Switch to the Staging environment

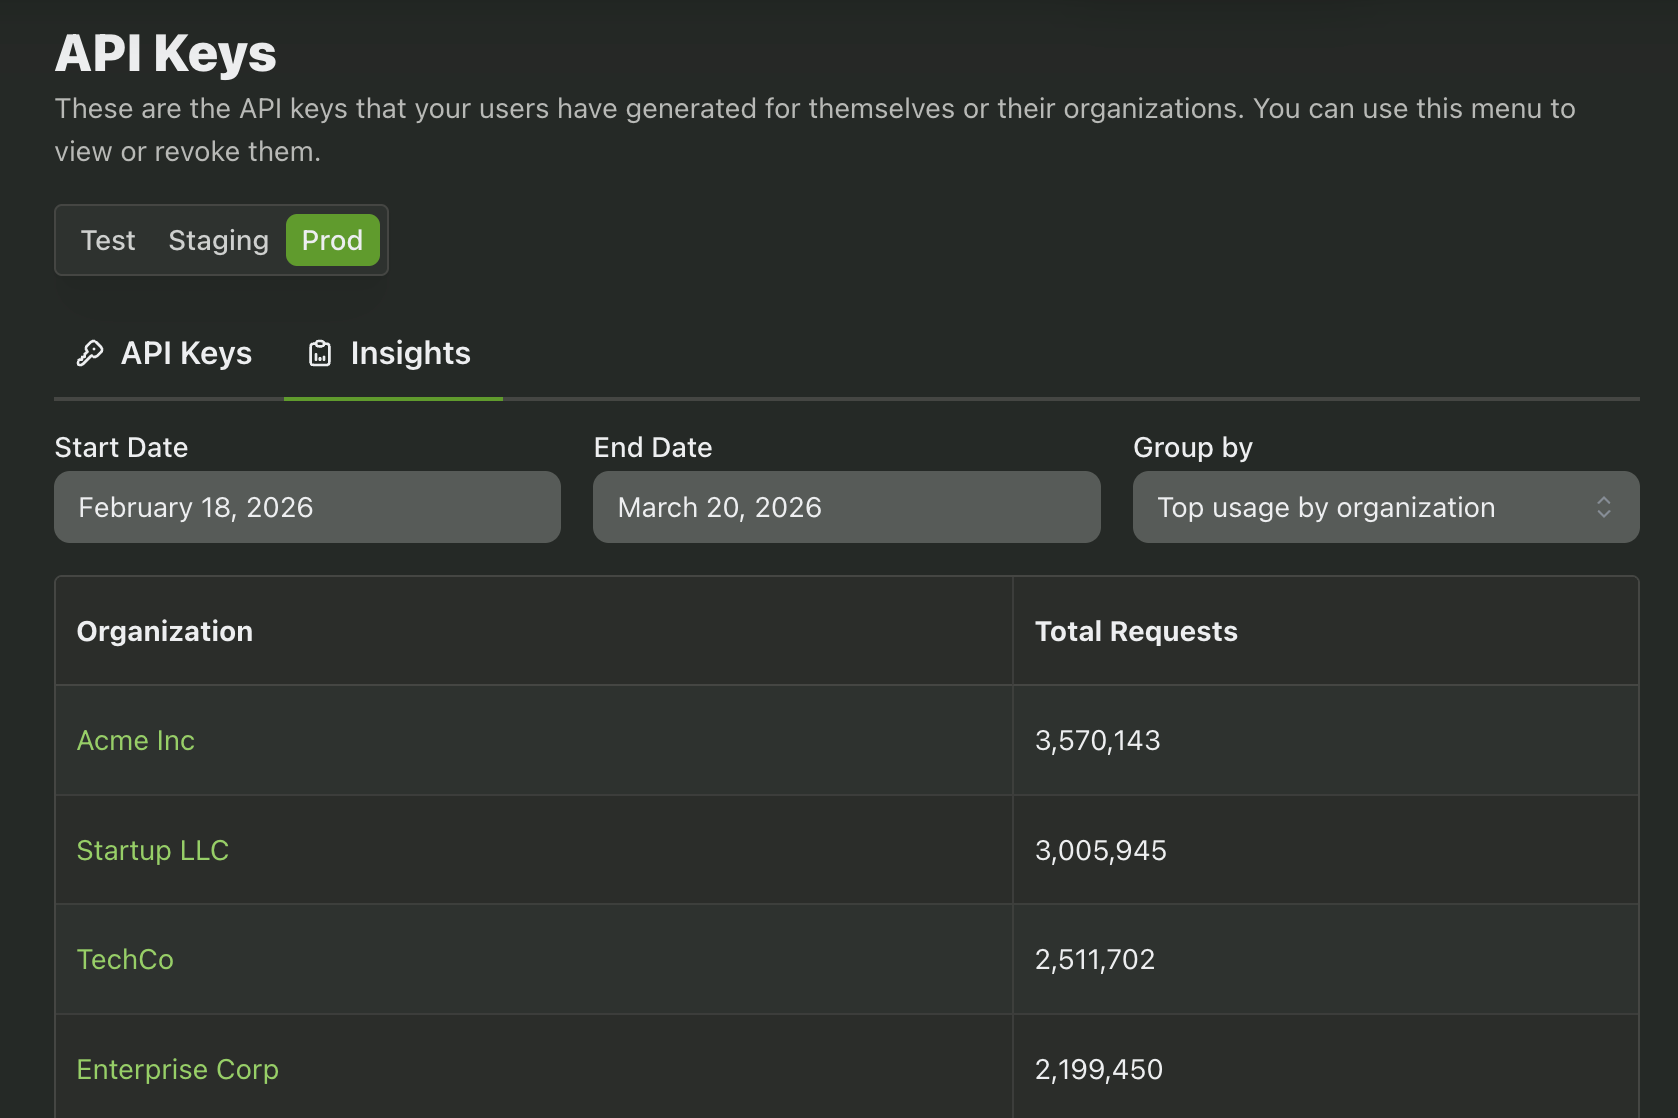point(218,240)
